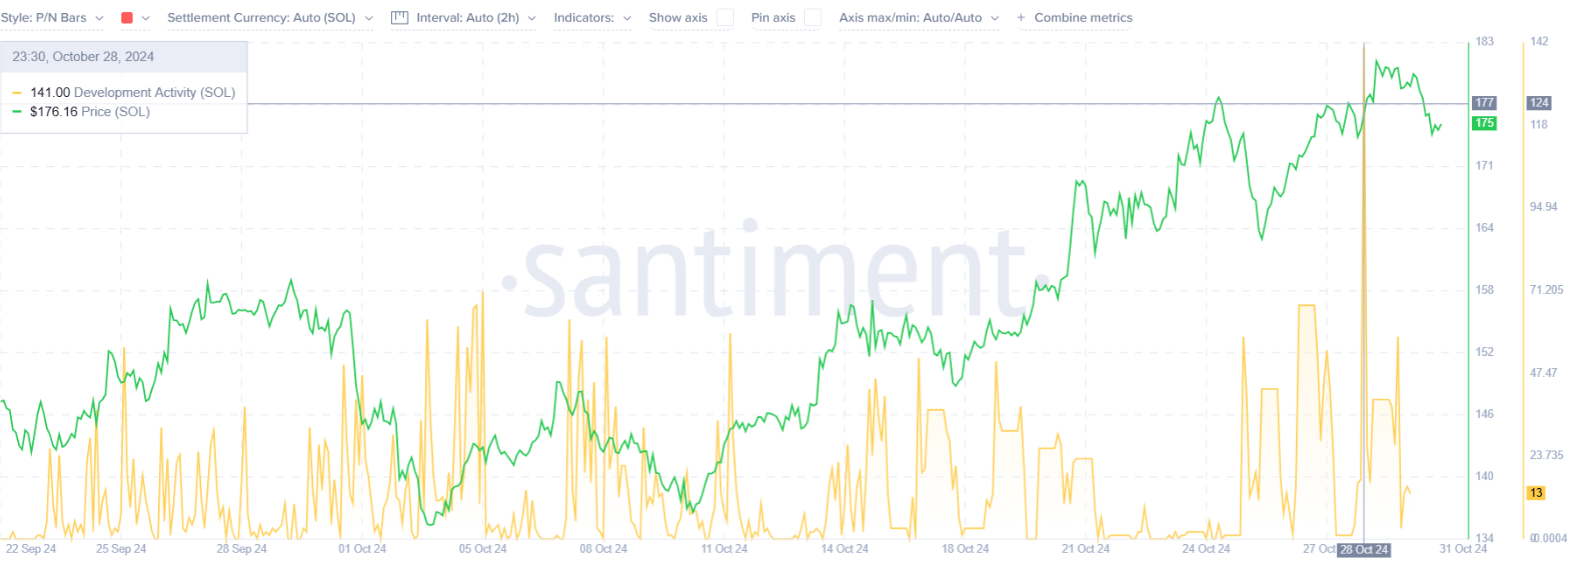Click the Combine metrics button
The width and height of the screenshot is (1576, 563).
pyautogui.click(x=1083, y=18)
